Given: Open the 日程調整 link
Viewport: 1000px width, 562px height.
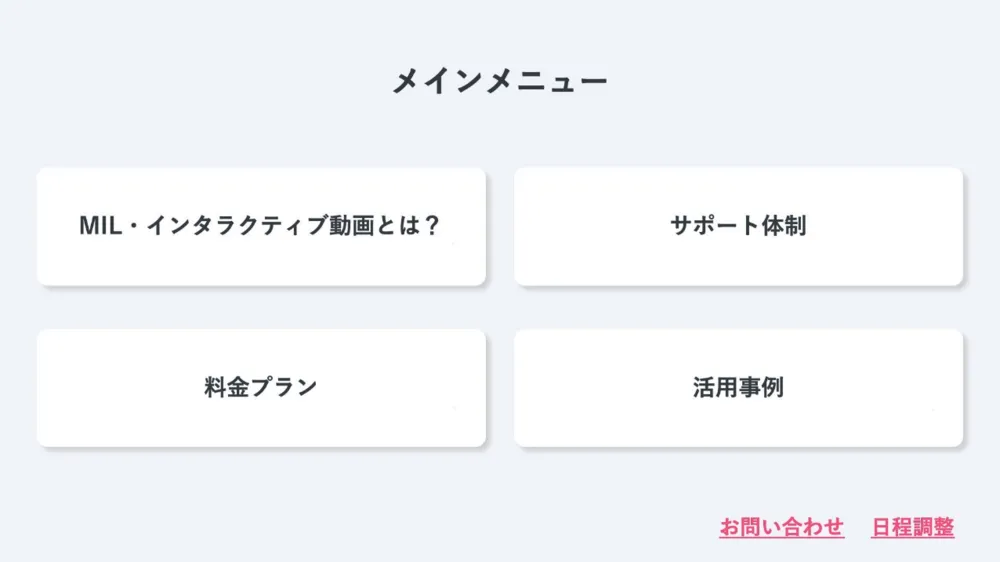Looking at the screenshot, I should click(912, 528).
